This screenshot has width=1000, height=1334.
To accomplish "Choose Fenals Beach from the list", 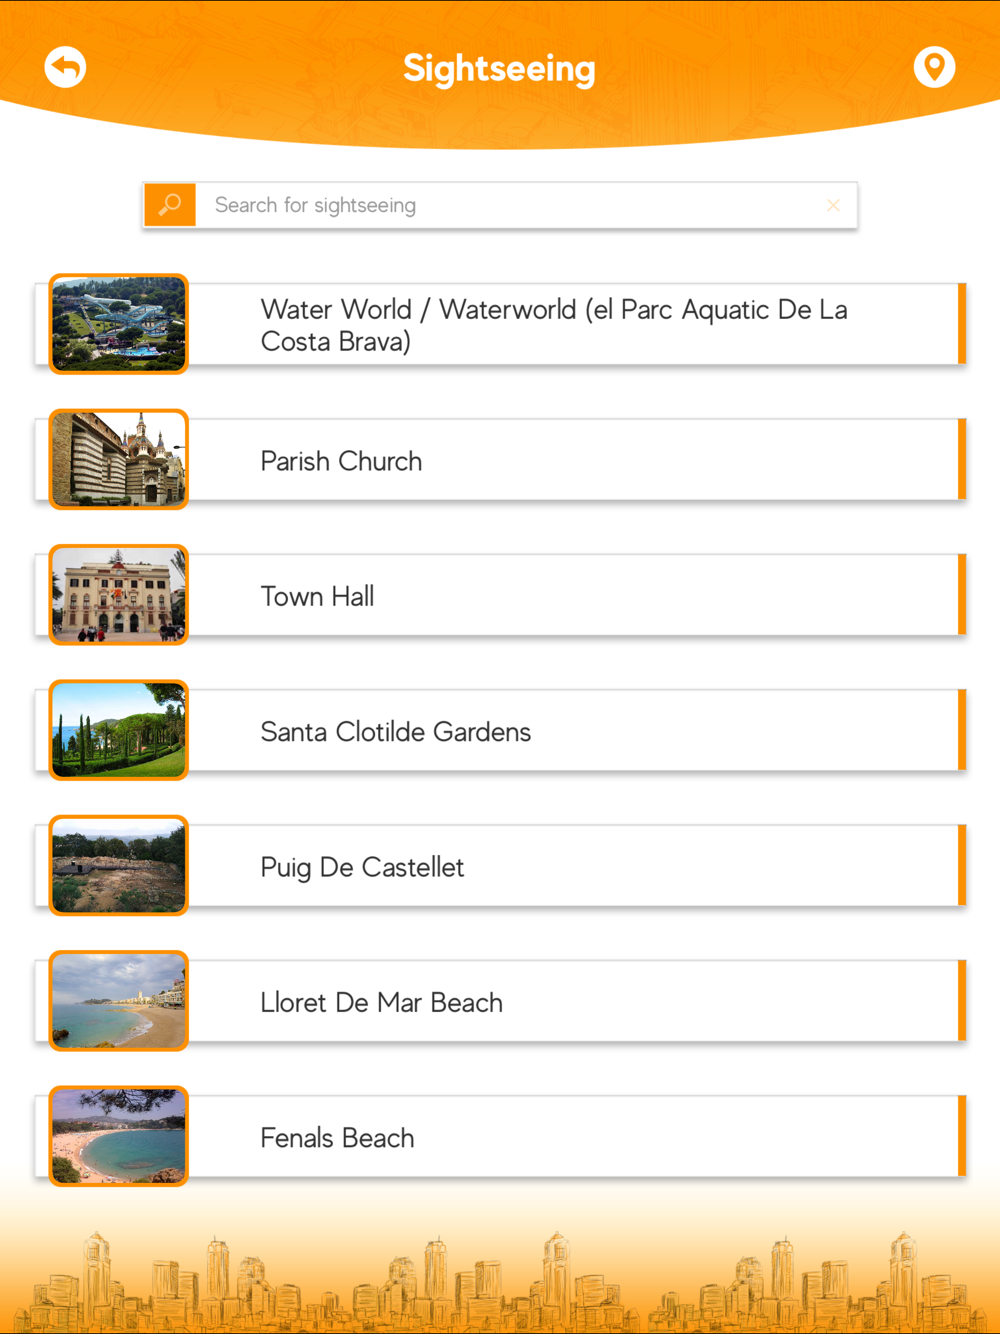I will tap(500, 1137).
